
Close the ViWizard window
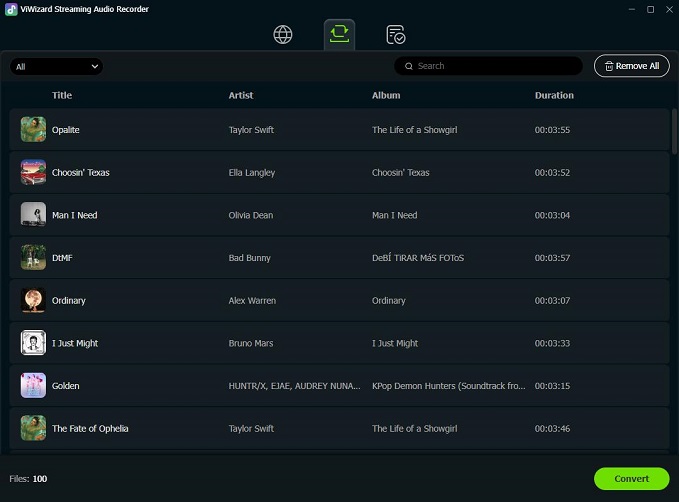coord(669,9)
